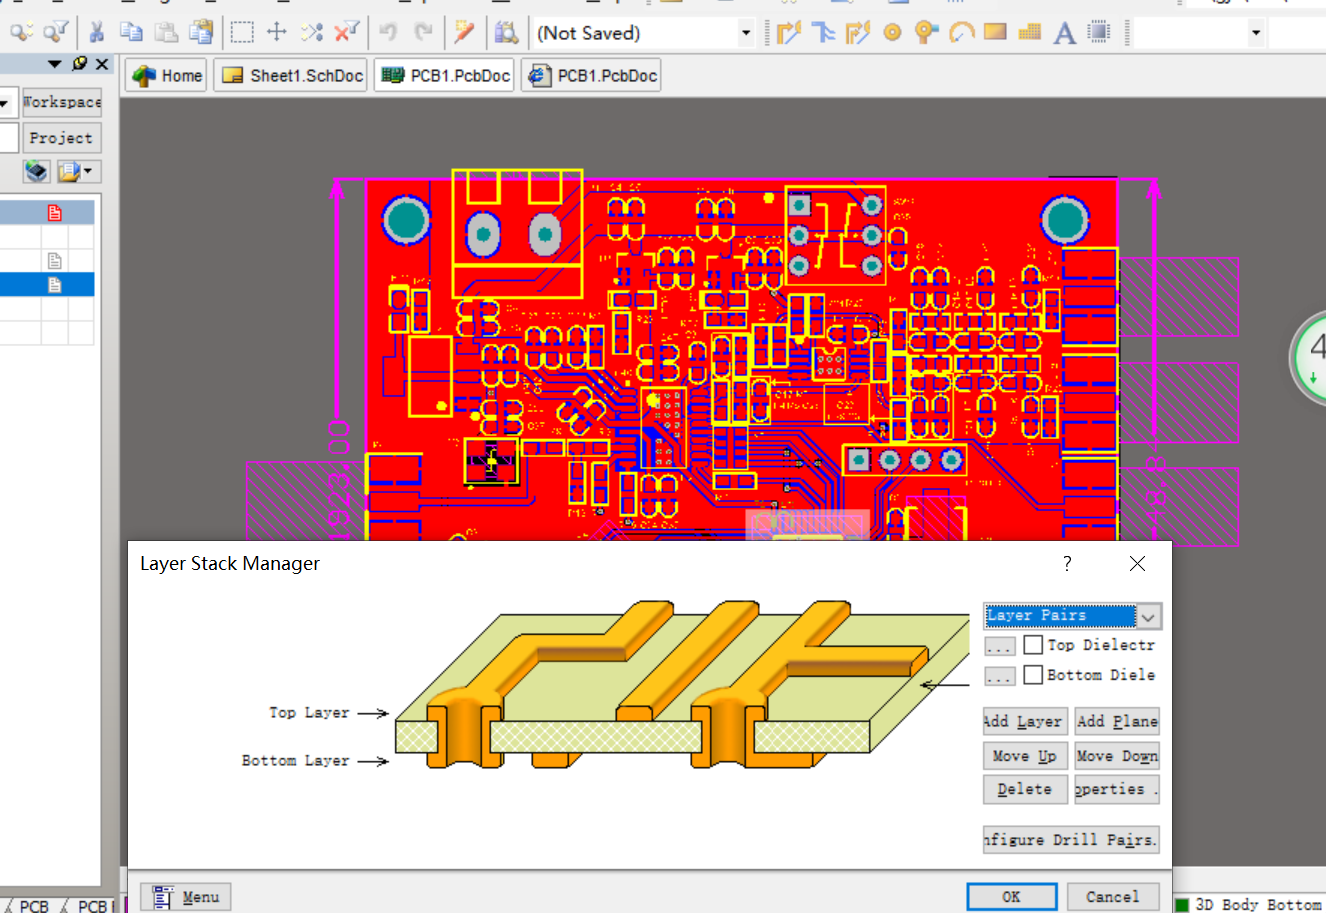Image resolution: width=1326 pixels, height=913 pixels.
Task: Click the Undo arrow icon
Action: 388,32
